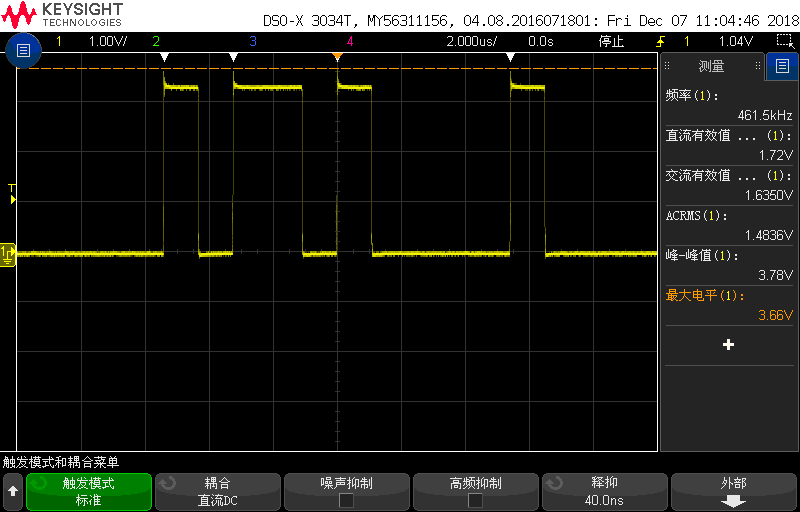
Task: Click the delay 0.0s value
Action: (x=541, y=42)
